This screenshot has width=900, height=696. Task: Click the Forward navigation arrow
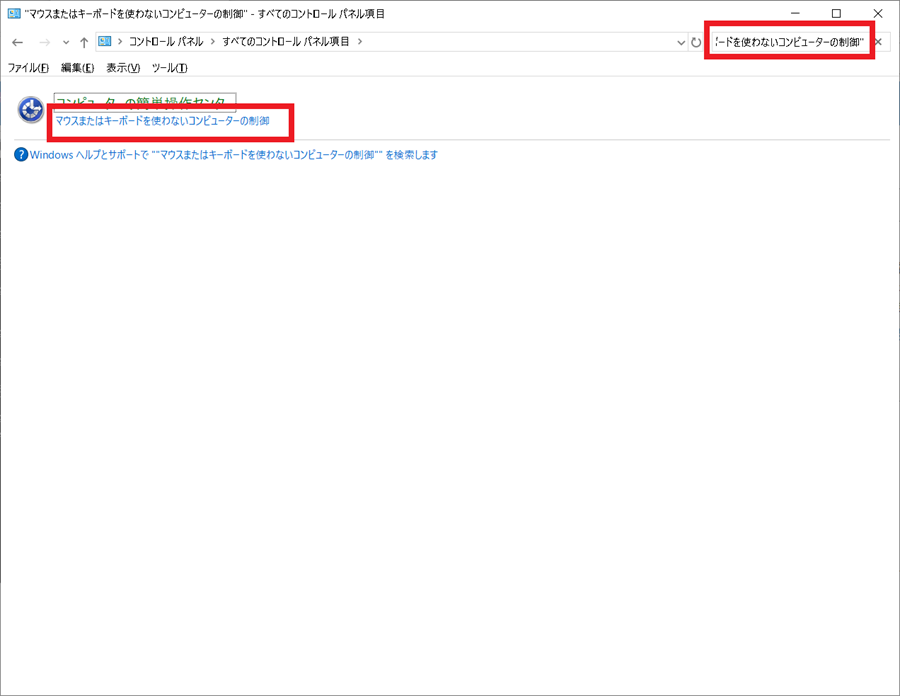[x=44, y=42]
